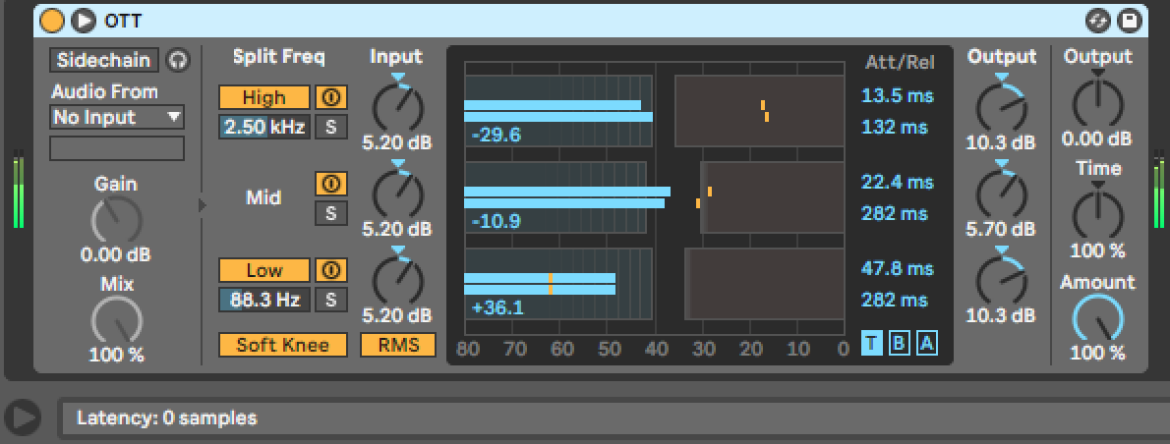Click the 2.50 kHz split frequency field

tap(264, 127)
